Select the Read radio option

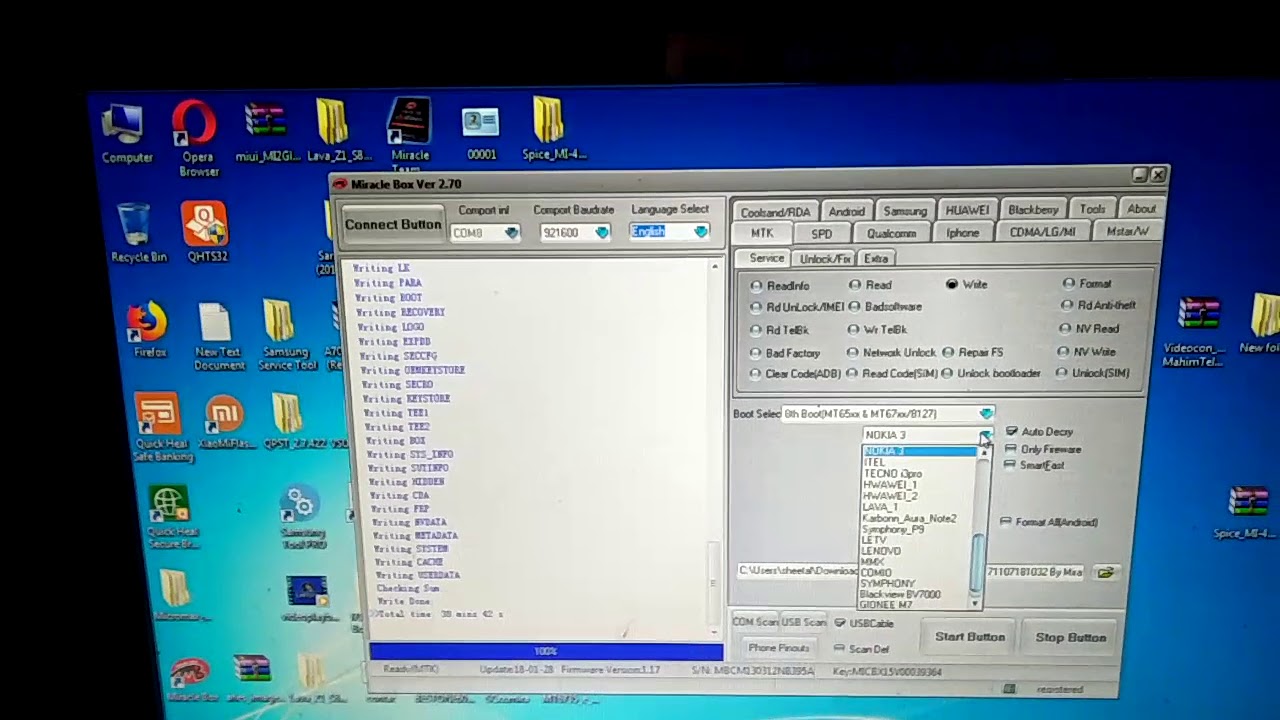[870, 285]
